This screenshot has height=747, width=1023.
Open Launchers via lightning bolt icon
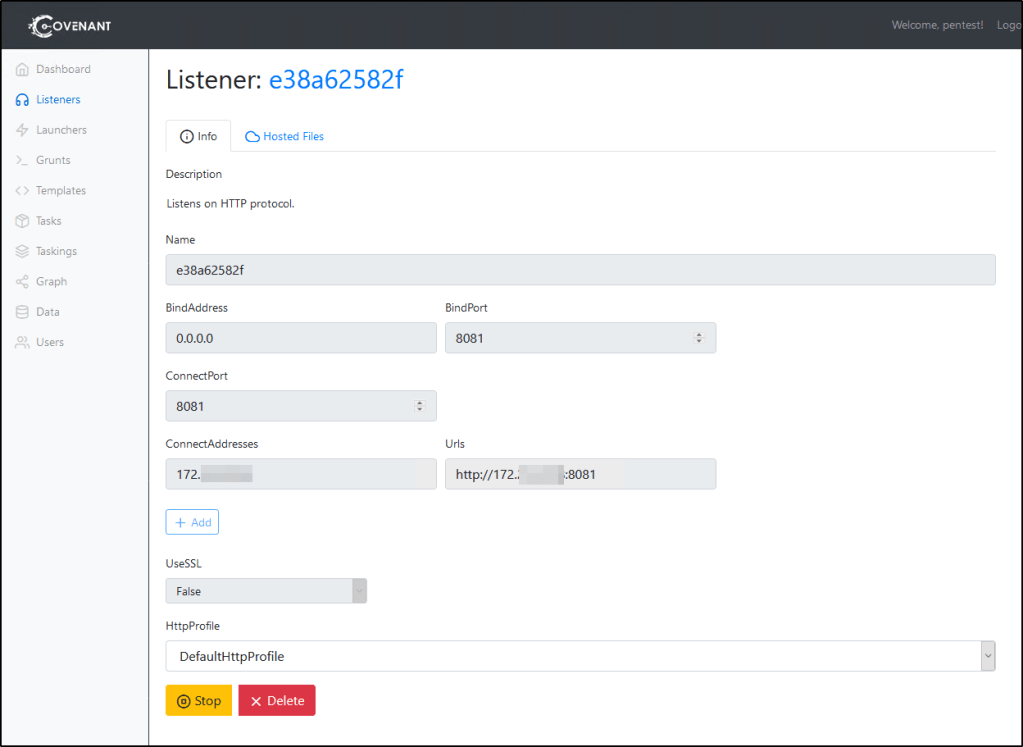coord(23,130)
